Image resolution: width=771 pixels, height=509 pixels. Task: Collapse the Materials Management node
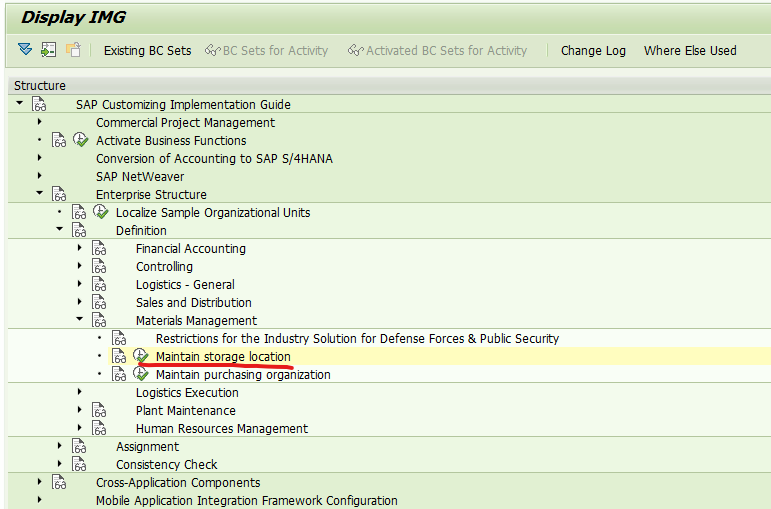tap(80, 319)
